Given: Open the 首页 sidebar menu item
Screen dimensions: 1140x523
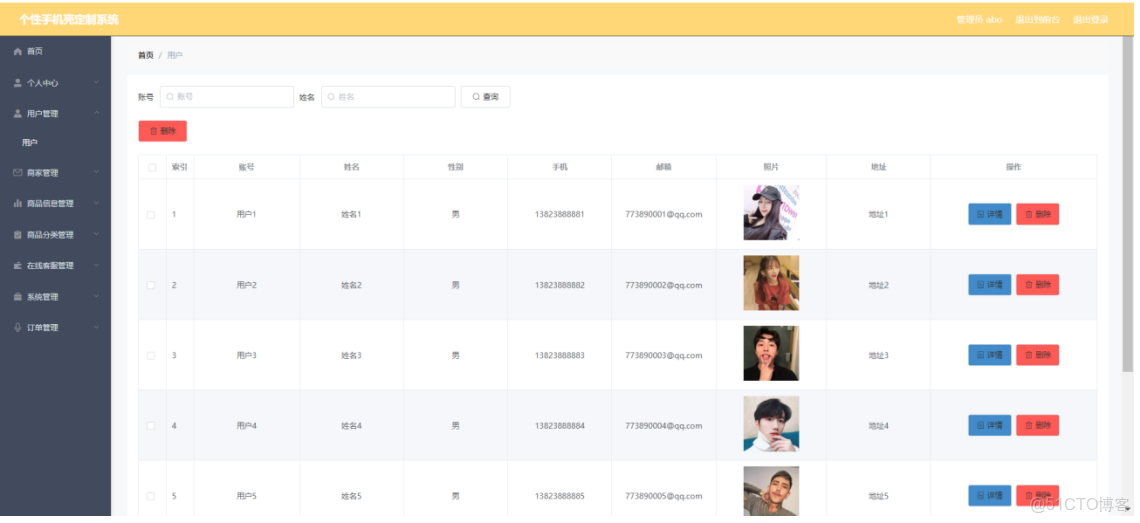Looking at the screenshot, I should 55,52.
